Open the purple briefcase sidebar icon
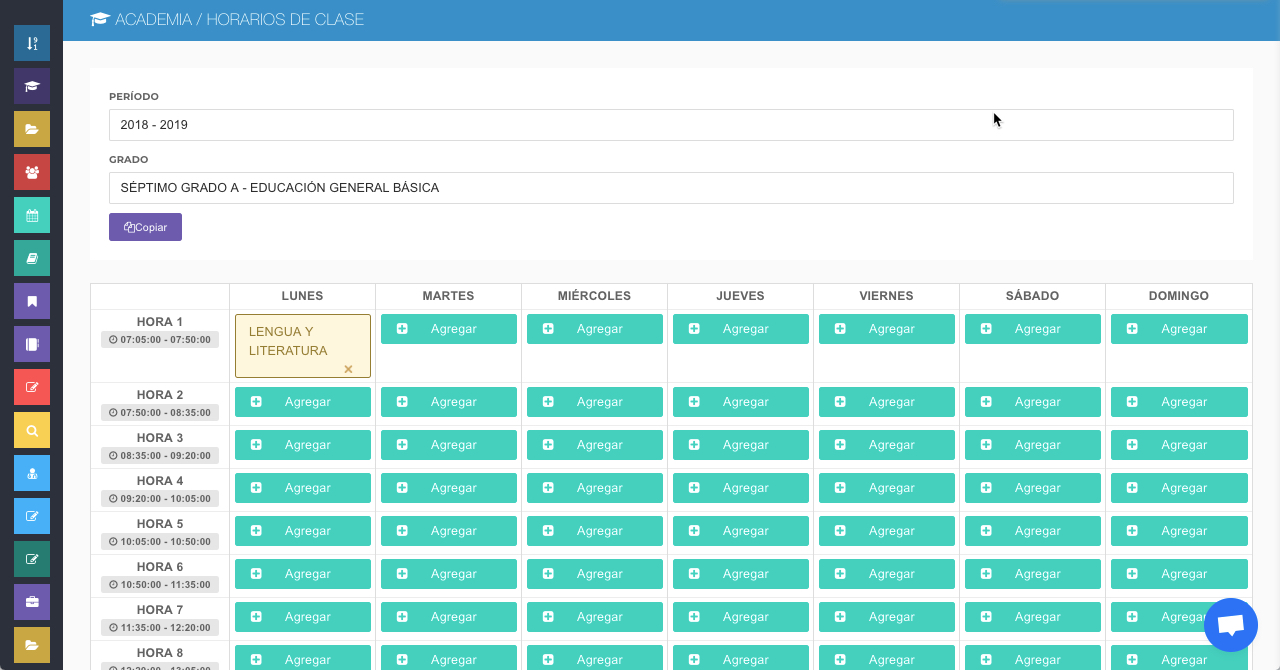1280x670 pixels. pos(32,602)
